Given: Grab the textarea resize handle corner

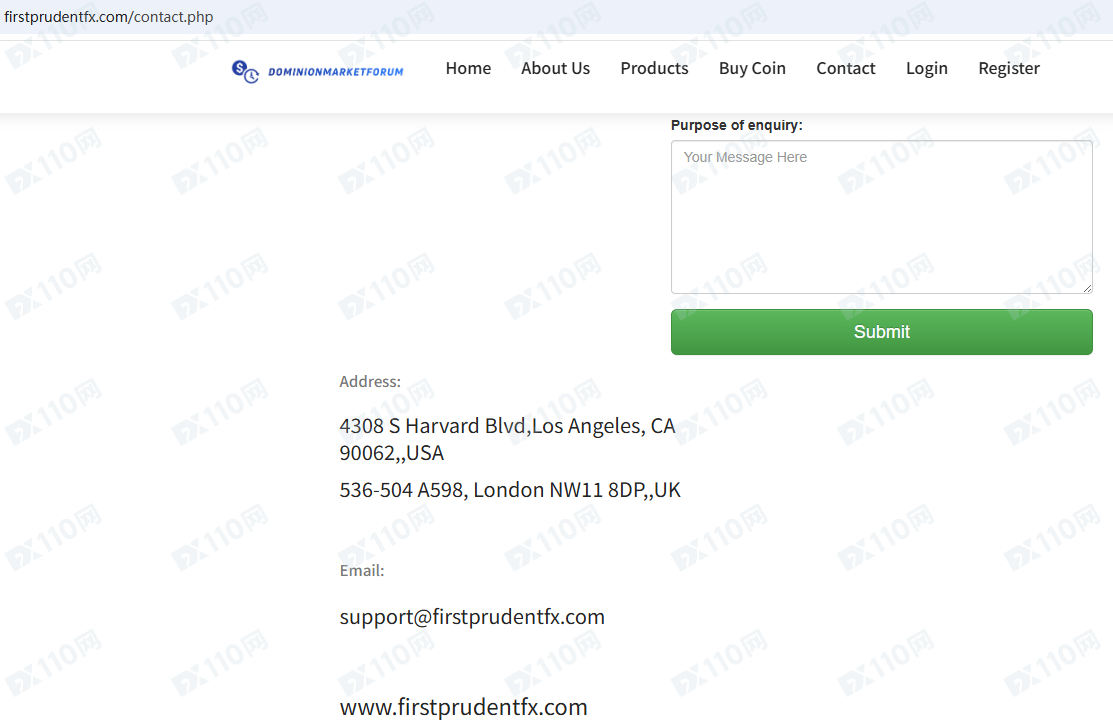Looking at the screenshot, I should 1087,288.
